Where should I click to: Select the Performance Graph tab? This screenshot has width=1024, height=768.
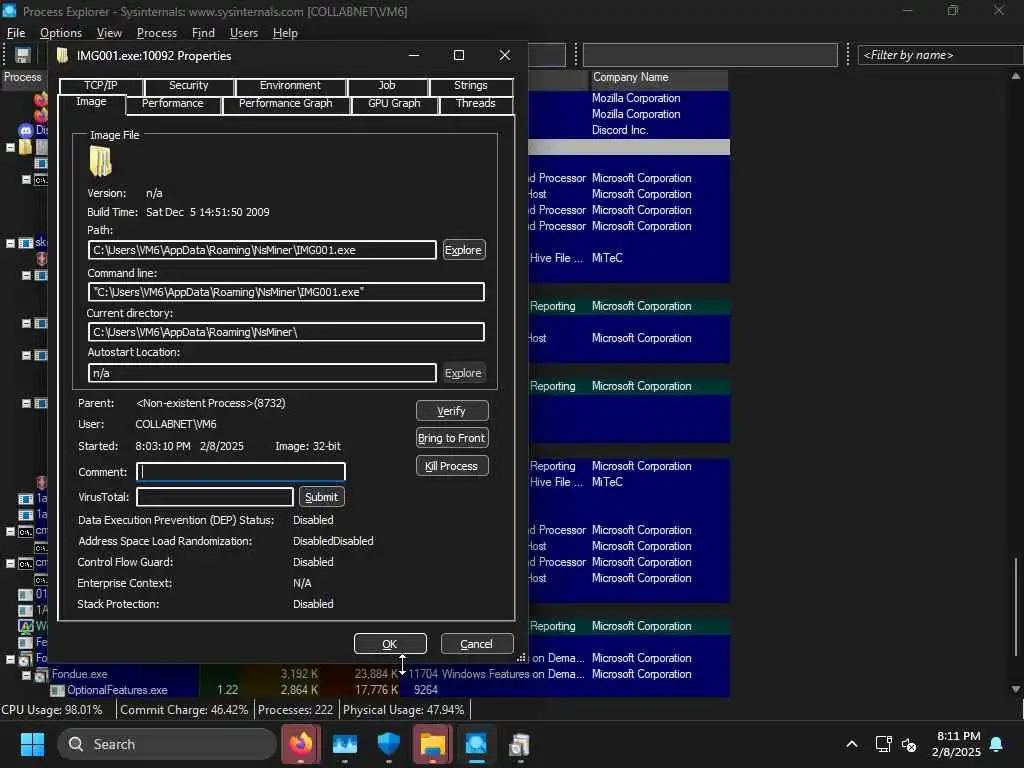285,104
